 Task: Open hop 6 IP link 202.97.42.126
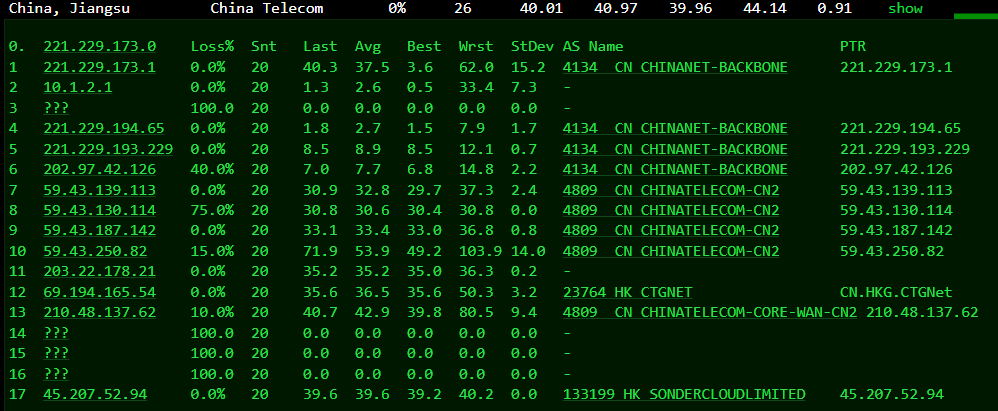99,169
